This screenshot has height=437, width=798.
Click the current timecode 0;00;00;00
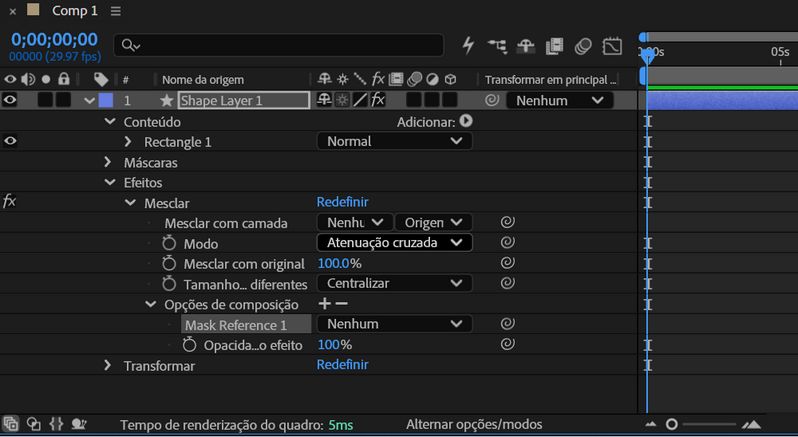(54, 40)
